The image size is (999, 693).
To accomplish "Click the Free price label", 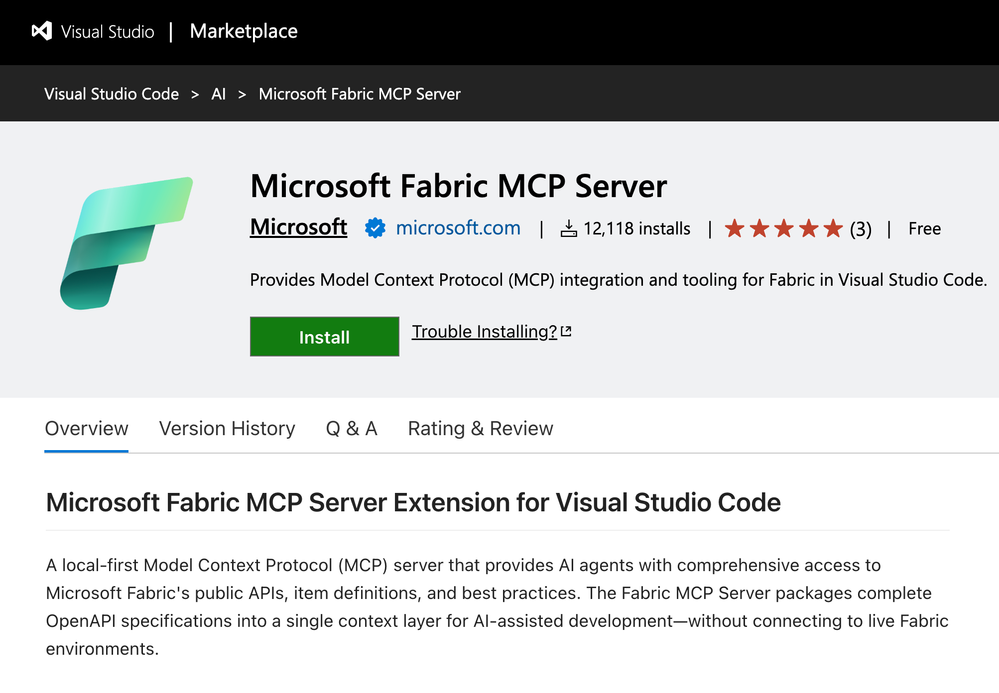I will point(924,229).
